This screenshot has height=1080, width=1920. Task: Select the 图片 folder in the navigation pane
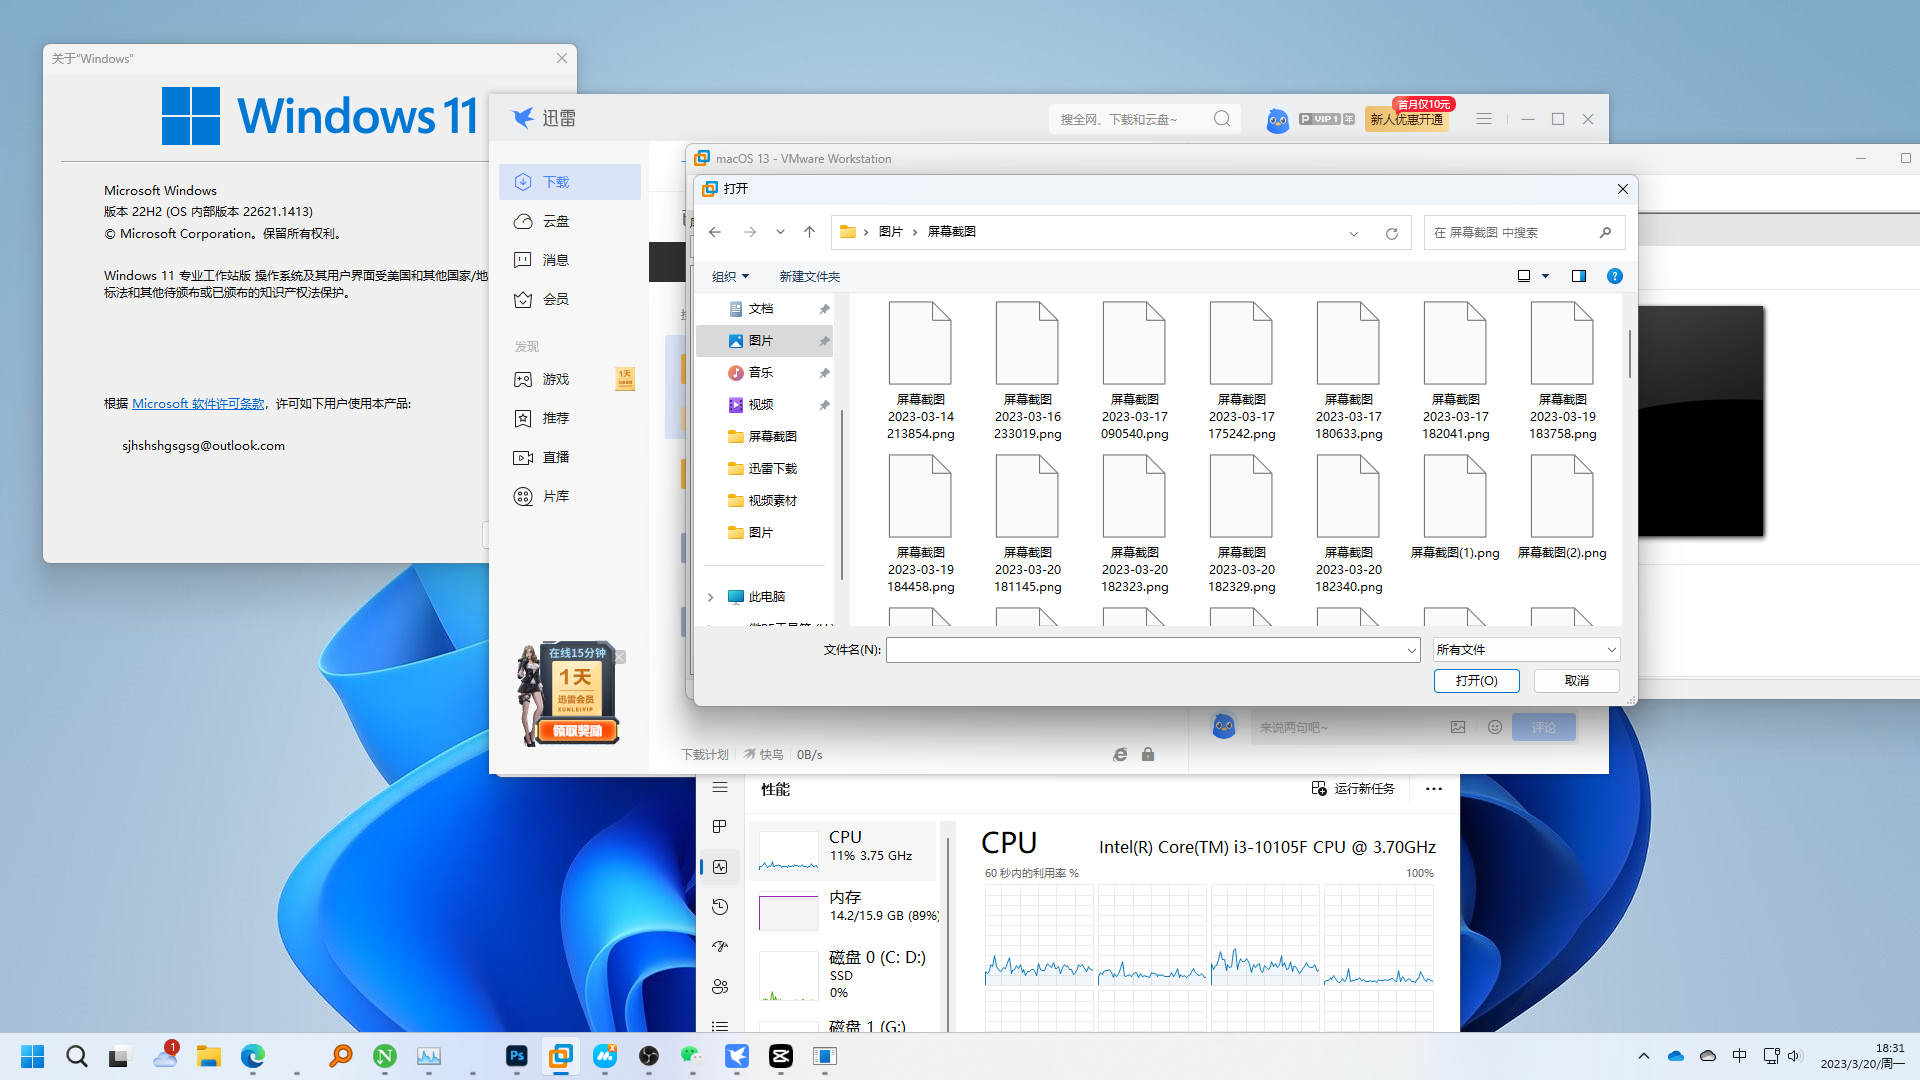tap(762, 340)
